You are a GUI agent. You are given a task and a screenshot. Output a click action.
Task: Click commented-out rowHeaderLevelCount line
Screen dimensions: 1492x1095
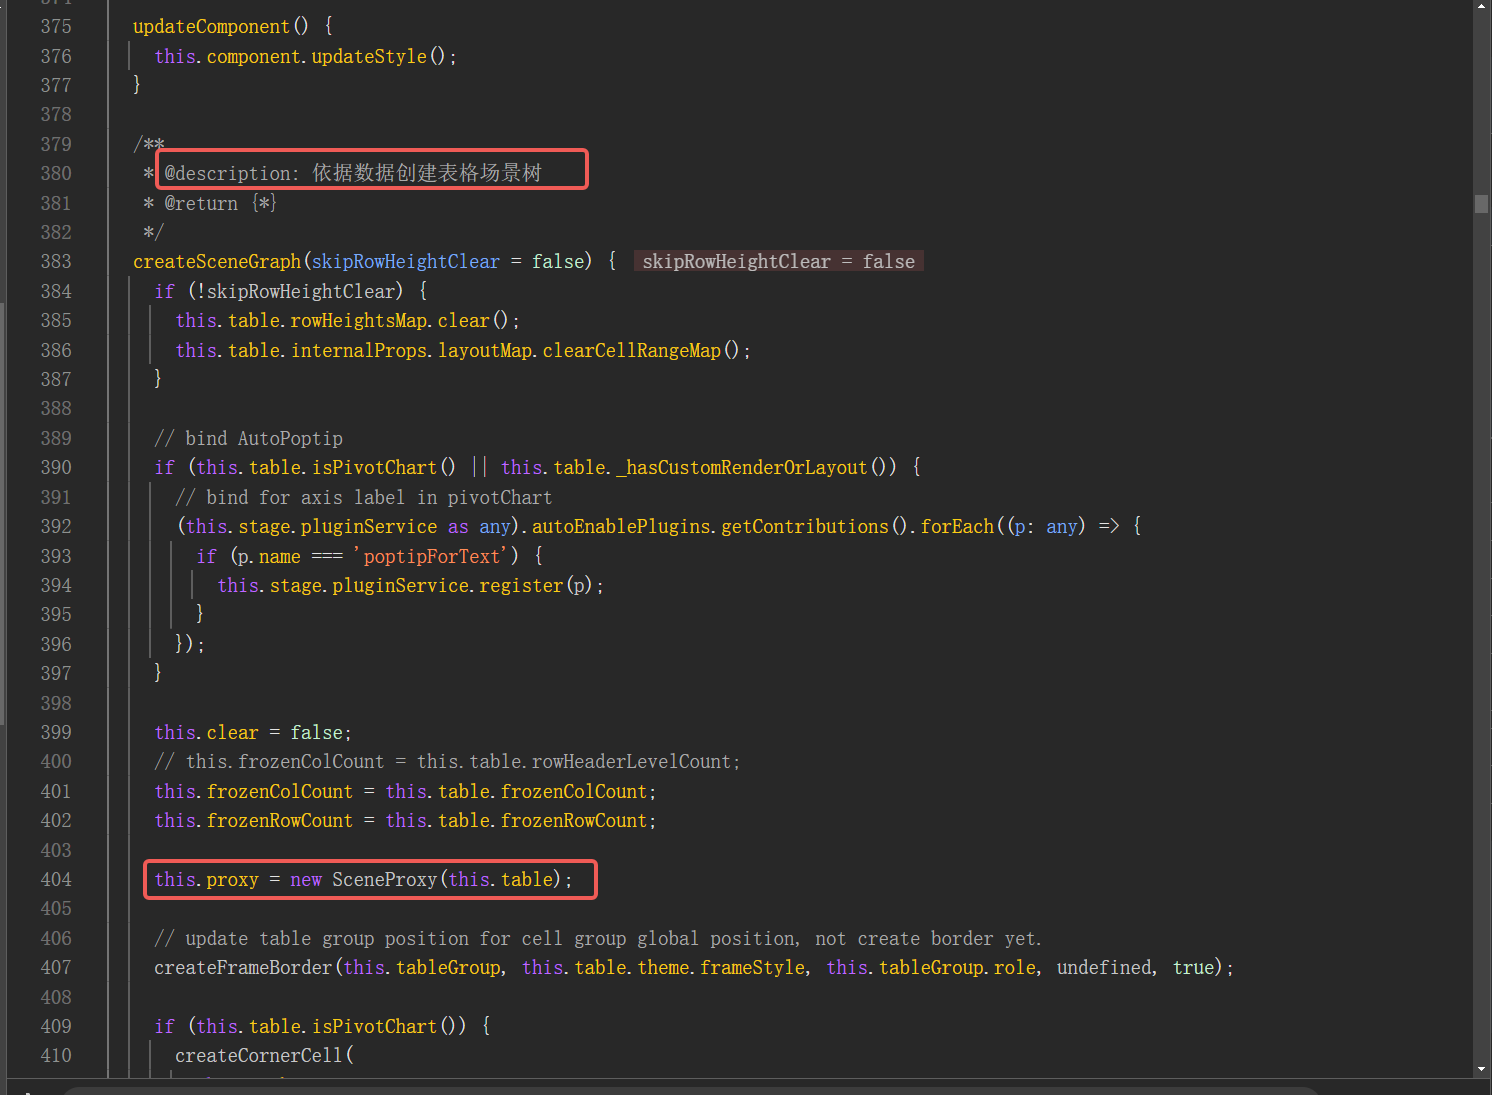(447, 762)
